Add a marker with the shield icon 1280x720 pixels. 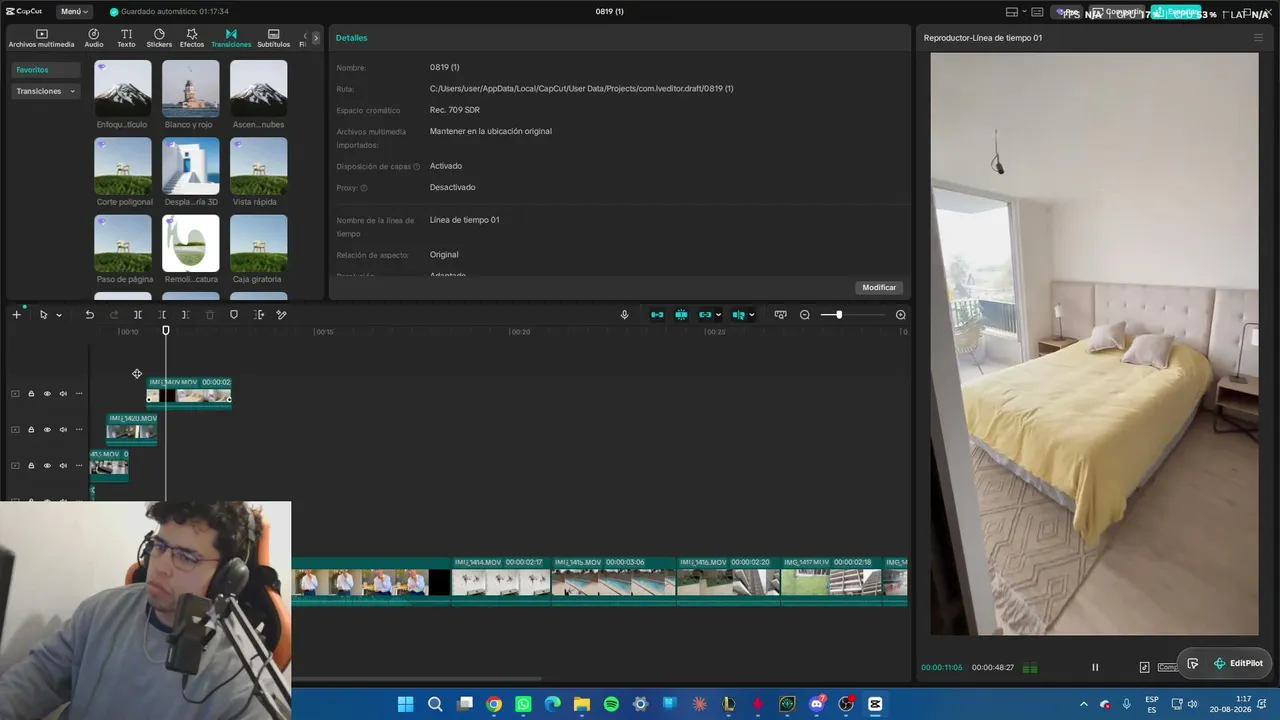tap(234, 315)
